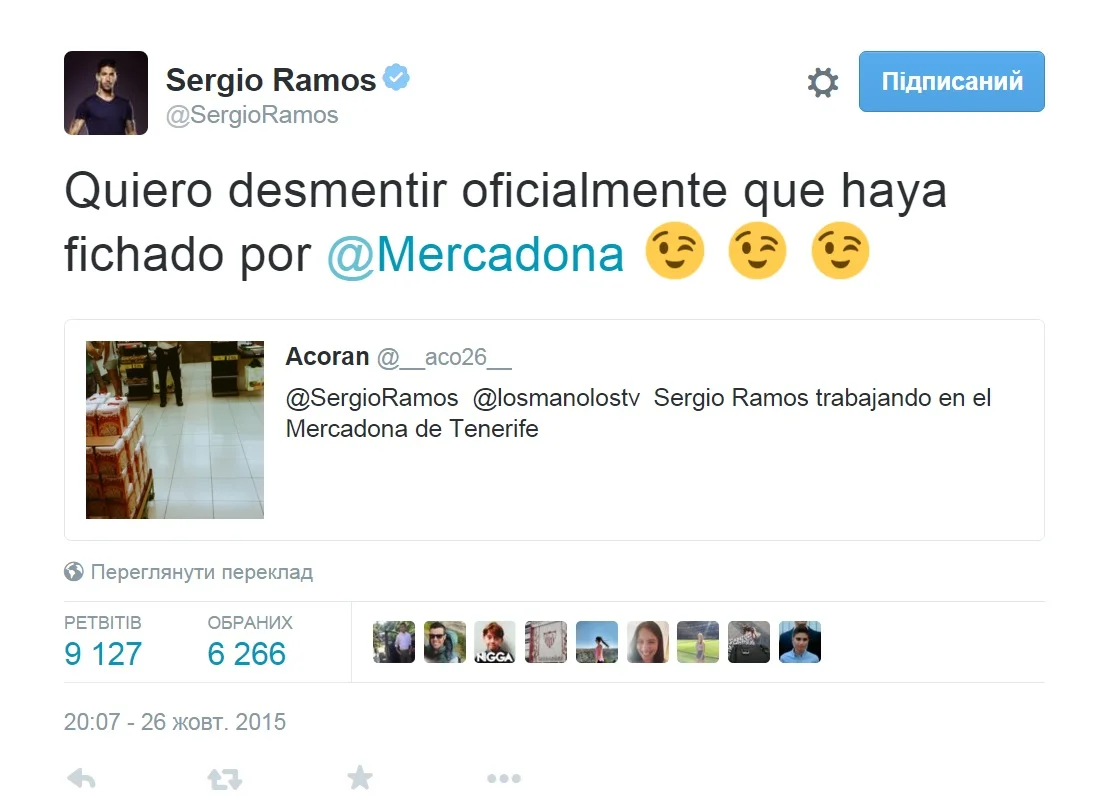Screen dimensions: 1112x806
Task: Click the globe icon for translation
Action: [74, 571]
